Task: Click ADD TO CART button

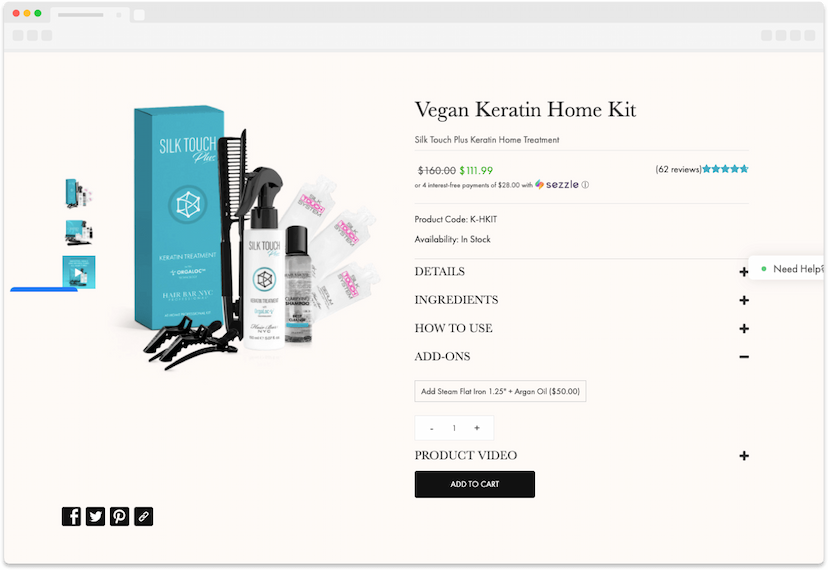Action: [475, 484]
